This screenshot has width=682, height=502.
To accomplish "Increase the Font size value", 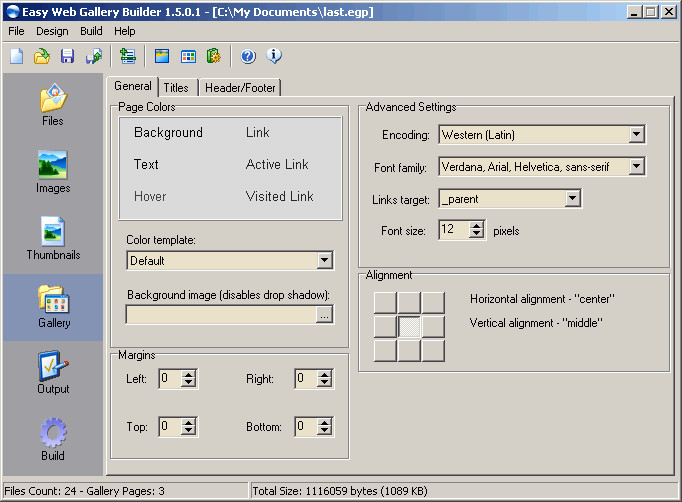I will click(477, 225).
